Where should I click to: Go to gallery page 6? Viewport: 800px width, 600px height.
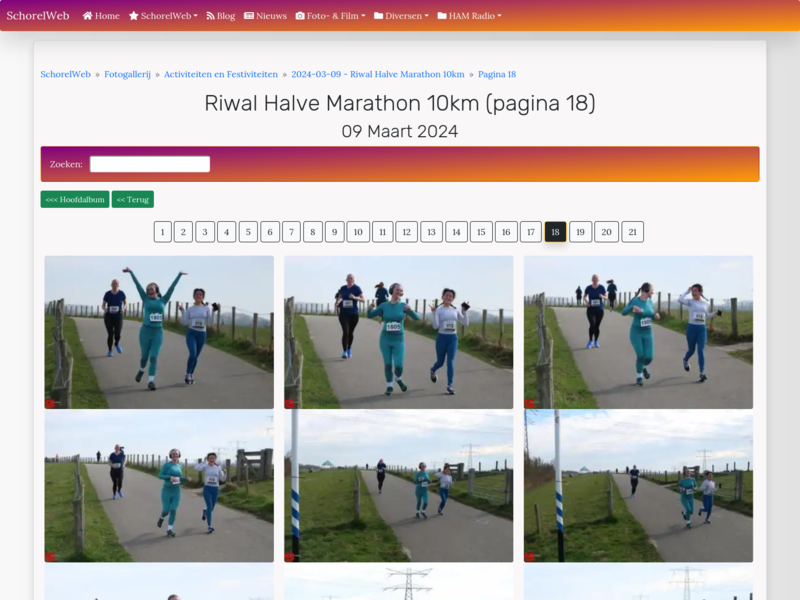click(270, 232)
